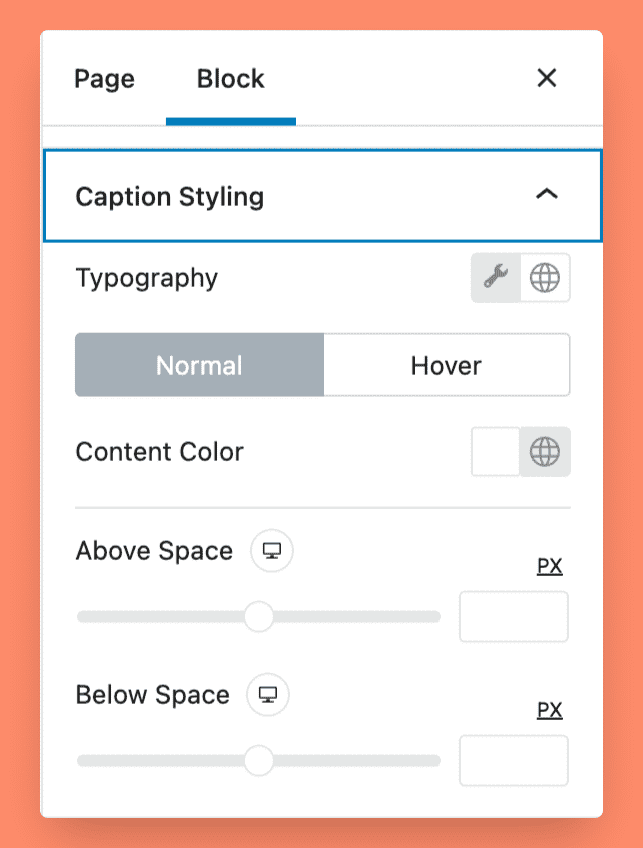This screenshot has height=848, width=643.
Task: Collapse the Caption Styling section
Action: (546, 197)
